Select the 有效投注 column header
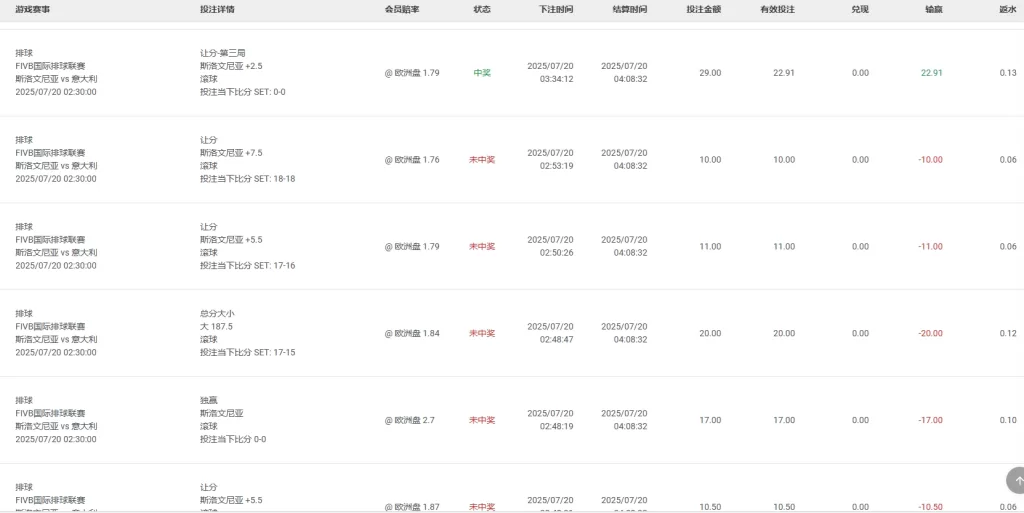This screenshot has width=1024, height=513. tap(778, 10)
